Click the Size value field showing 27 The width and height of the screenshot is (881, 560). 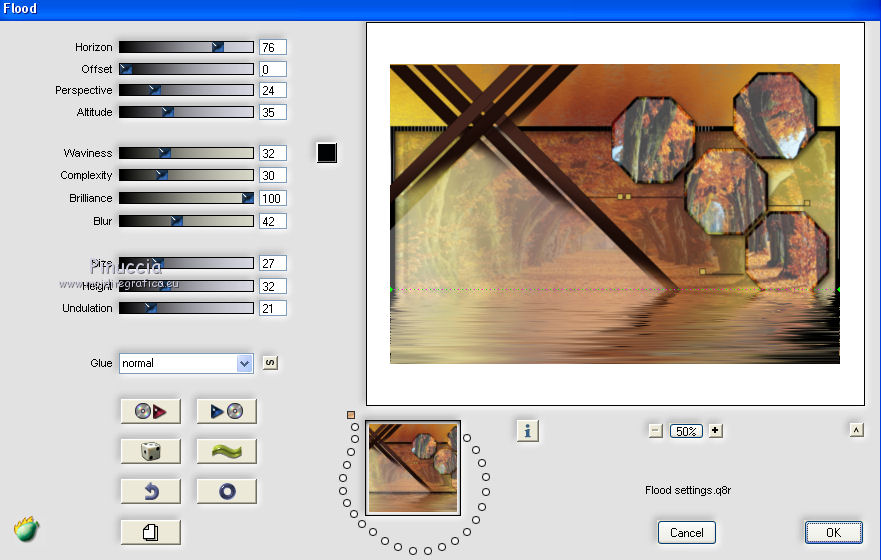273,263
